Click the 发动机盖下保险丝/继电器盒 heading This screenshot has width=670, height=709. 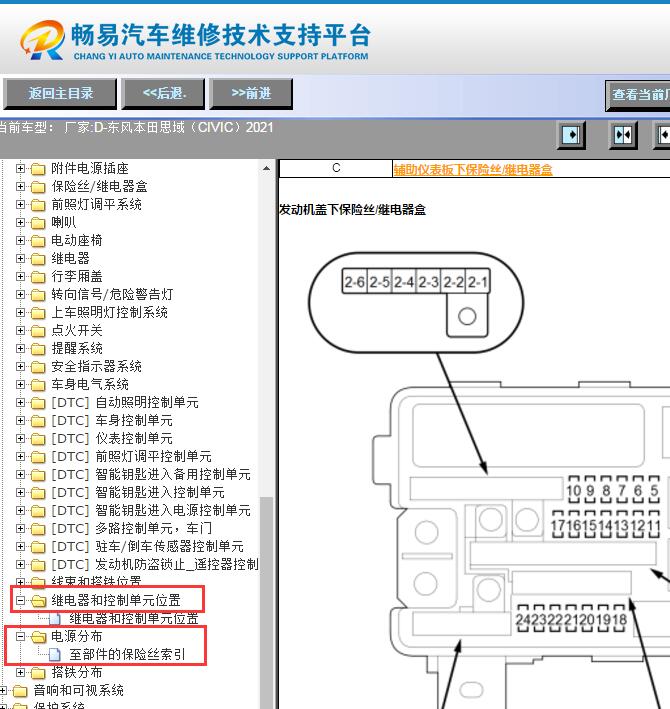pos(353,210)
